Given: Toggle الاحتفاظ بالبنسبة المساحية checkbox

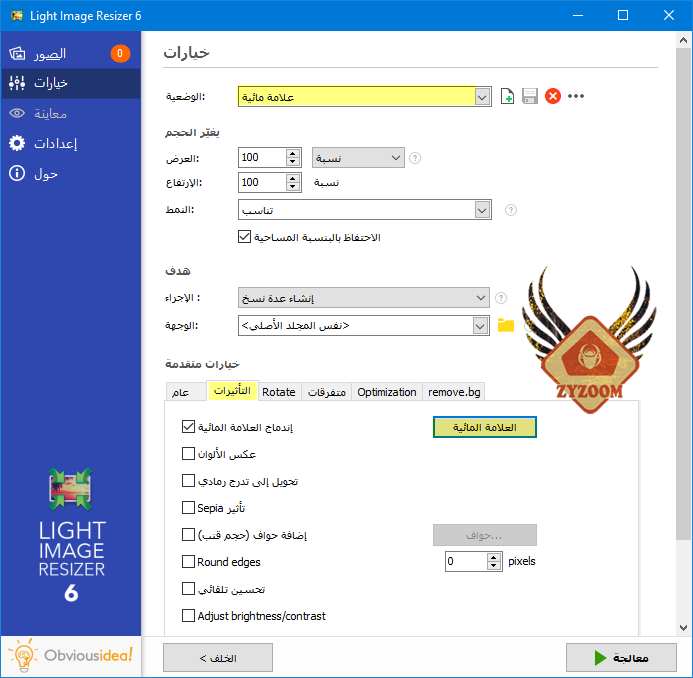Looking at the screenshot, I should pos(244,237).
